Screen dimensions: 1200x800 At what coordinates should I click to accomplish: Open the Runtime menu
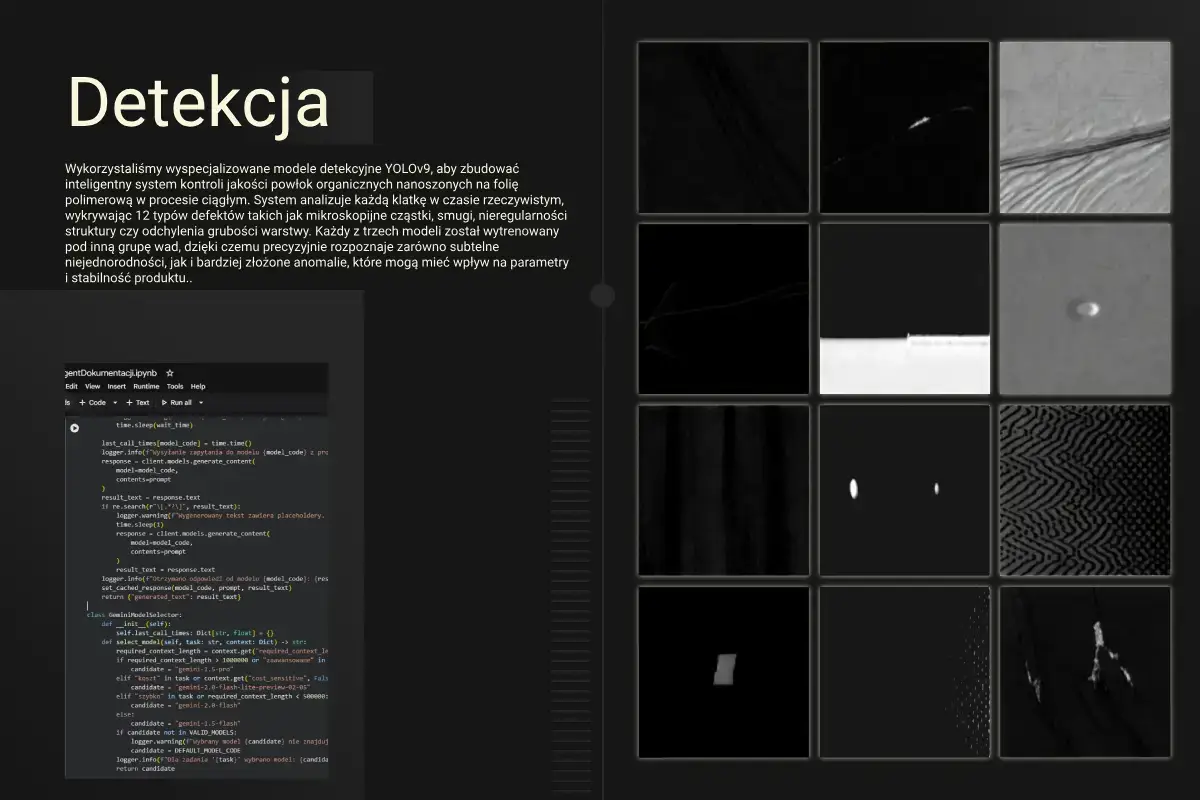click(x=146, y=386)
